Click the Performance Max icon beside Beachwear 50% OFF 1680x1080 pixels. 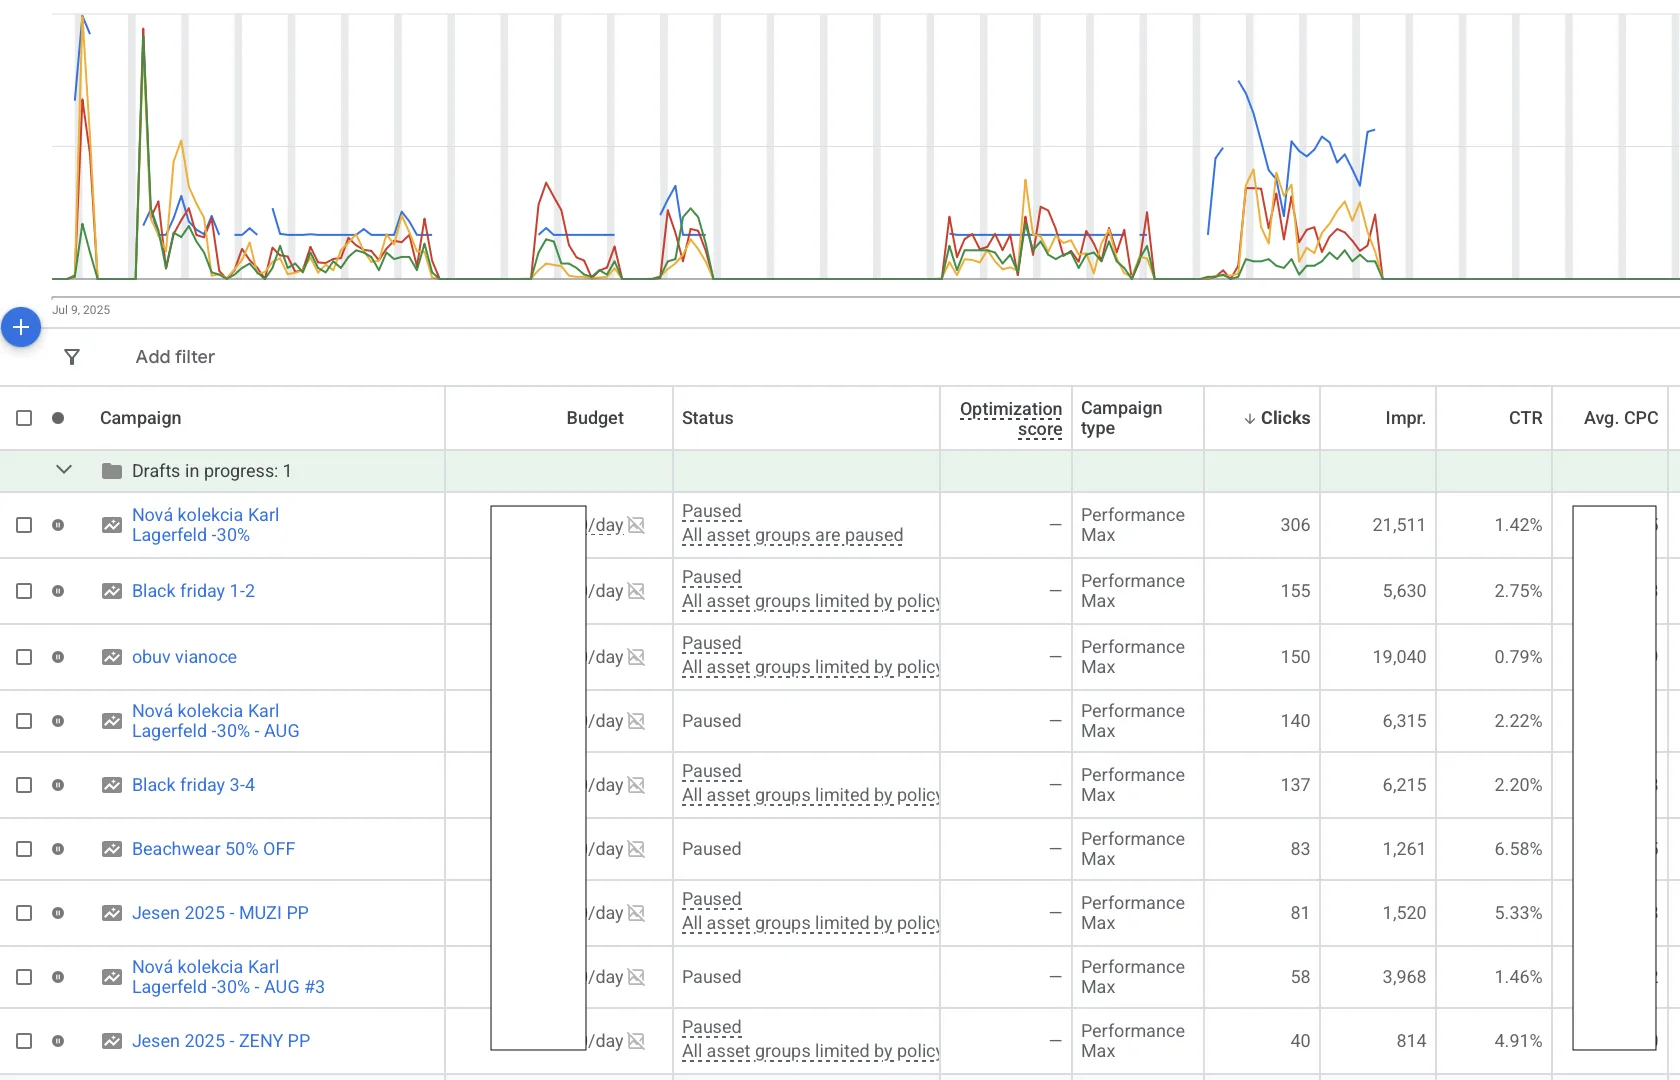112,849
